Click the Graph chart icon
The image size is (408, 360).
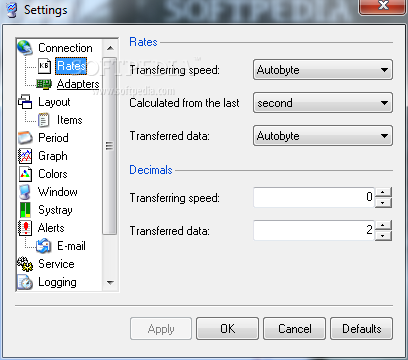click(x=25, y=156)
